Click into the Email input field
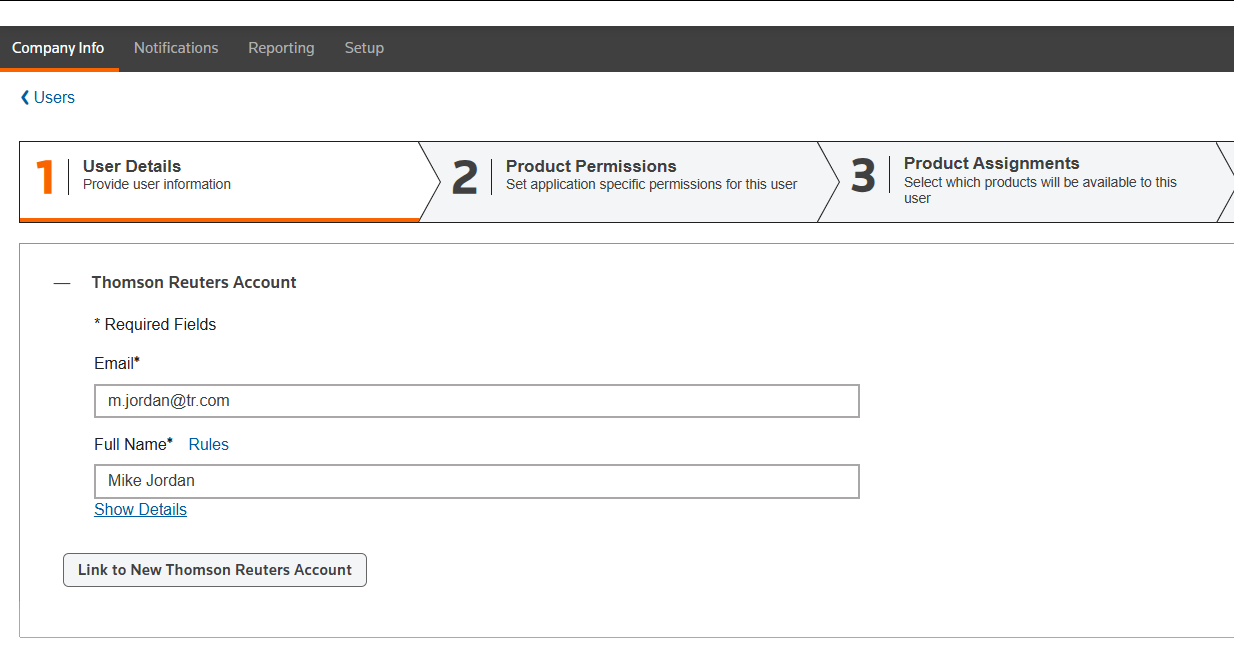This screenshot has height=668, width=1234. tap(476, 401)
